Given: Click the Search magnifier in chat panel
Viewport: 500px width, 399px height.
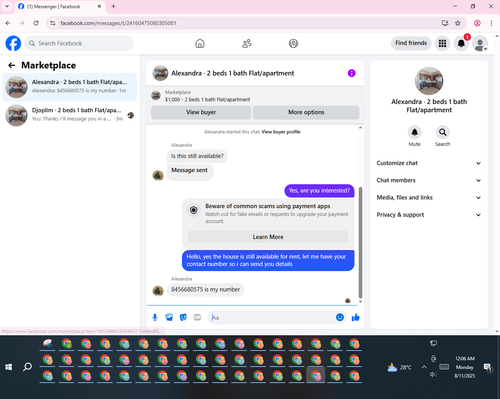Looking at the screenshot, I should coord(442,132).
